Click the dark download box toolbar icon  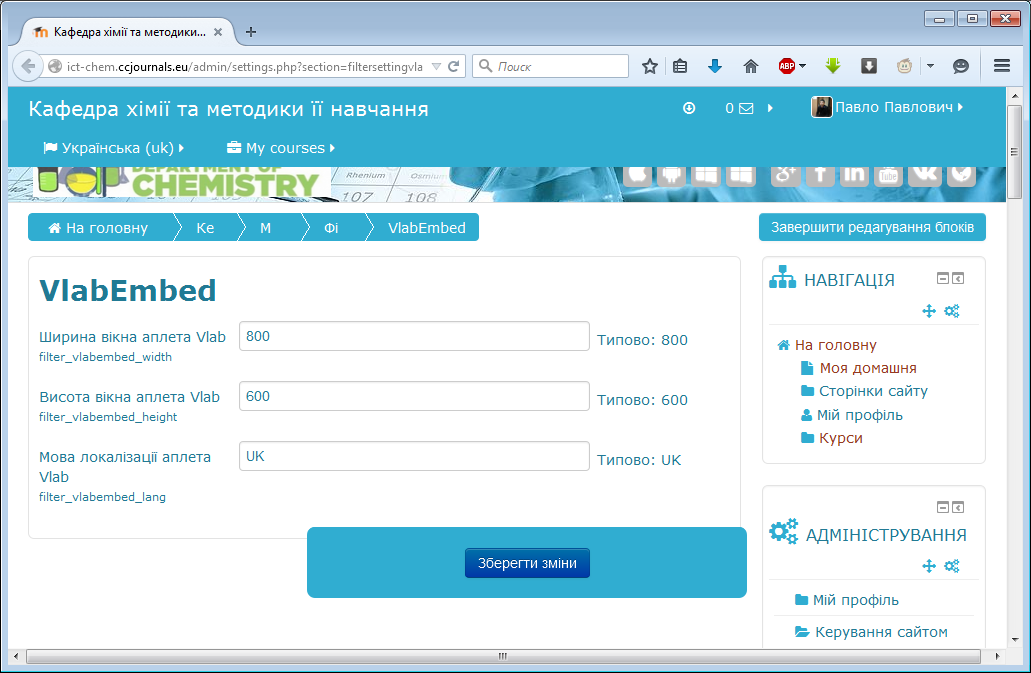coord(869,66)
